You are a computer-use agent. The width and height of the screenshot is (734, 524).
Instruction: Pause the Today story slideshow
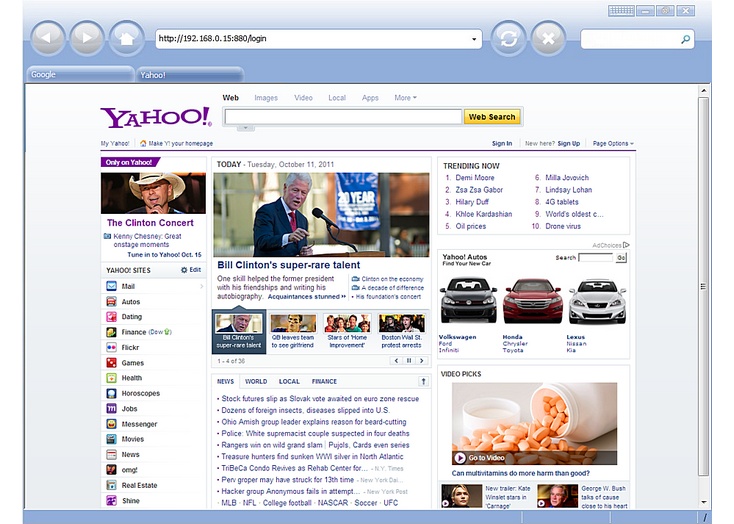[x=409, y=361]
